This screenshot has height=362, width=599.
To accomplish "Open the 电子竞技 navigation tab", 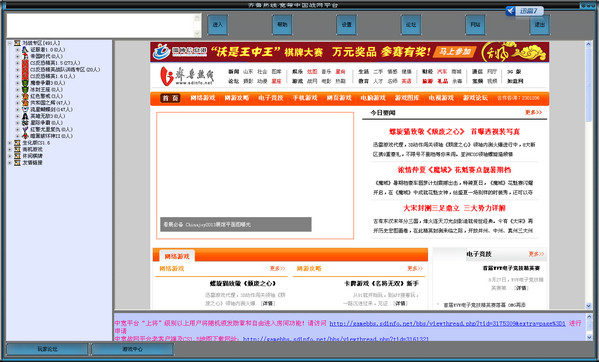I will point(270,98).
